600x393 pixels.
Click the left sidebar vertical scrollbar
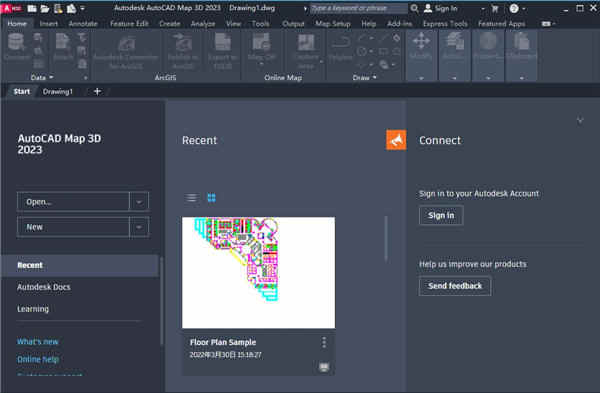pyautogui.click(x=162, y=300)
